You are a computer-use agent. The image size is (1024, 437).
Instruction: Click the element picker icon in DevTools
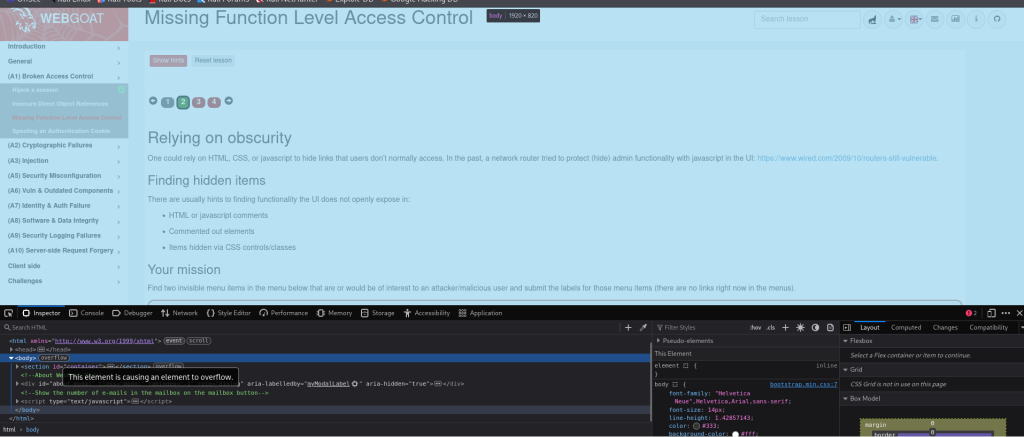8,313
